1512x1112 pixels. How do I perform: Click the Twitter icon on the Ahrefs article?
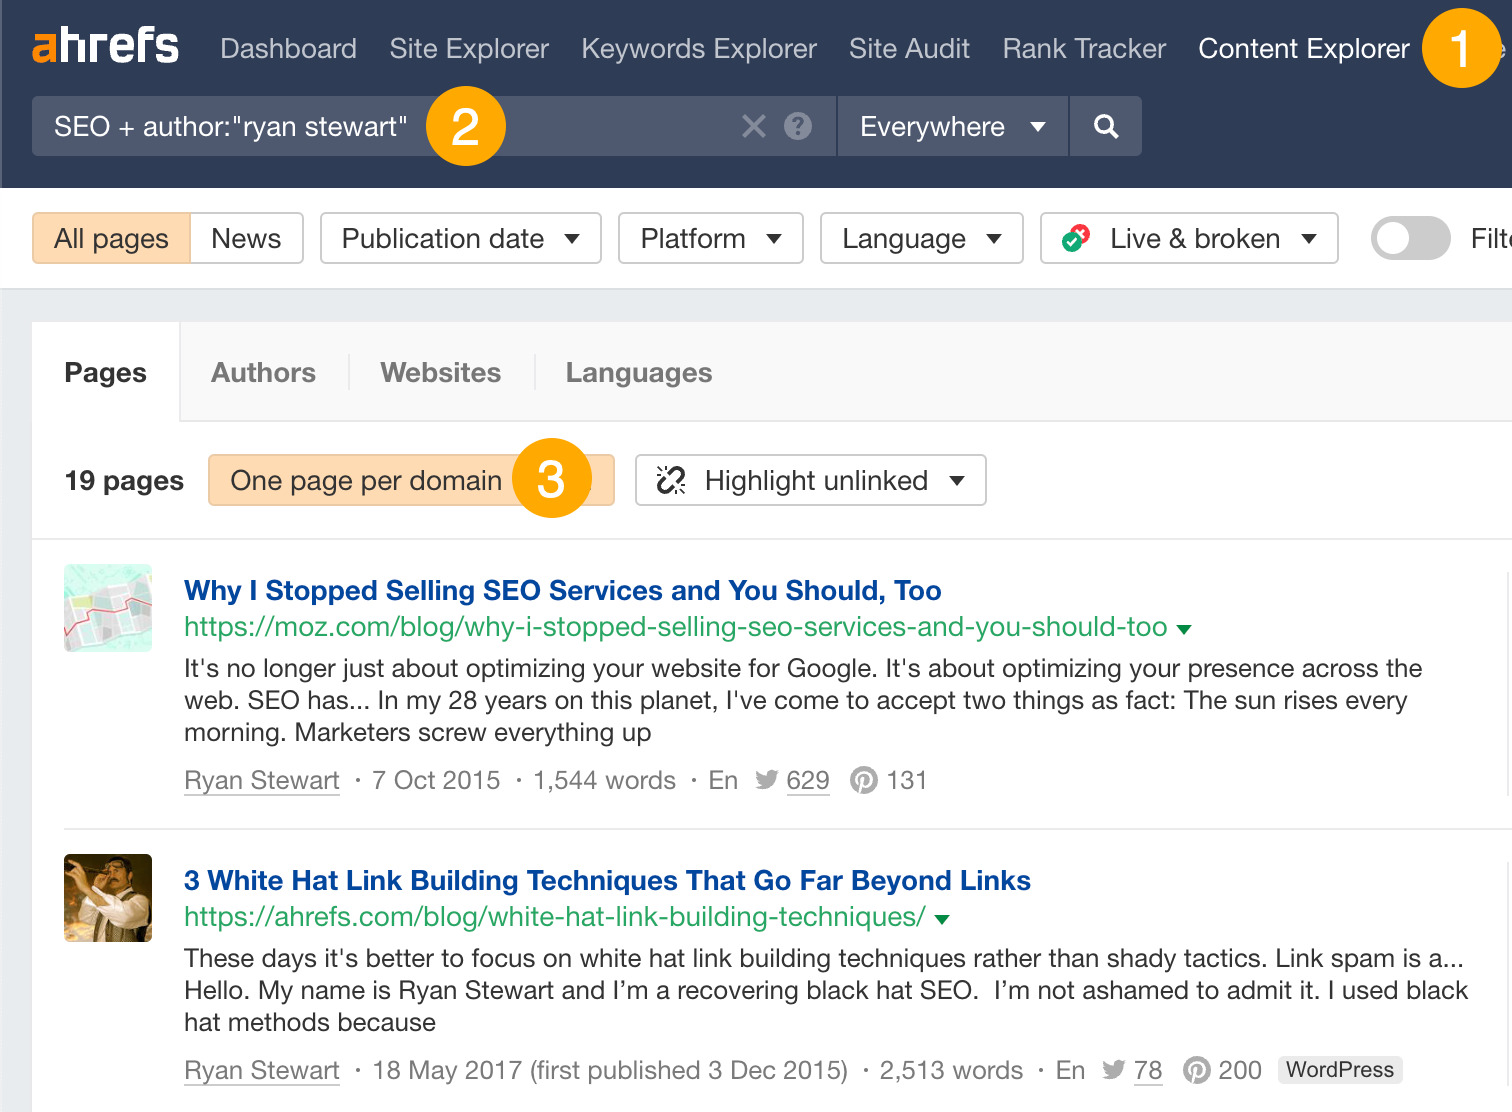tap(1113, 1070)
